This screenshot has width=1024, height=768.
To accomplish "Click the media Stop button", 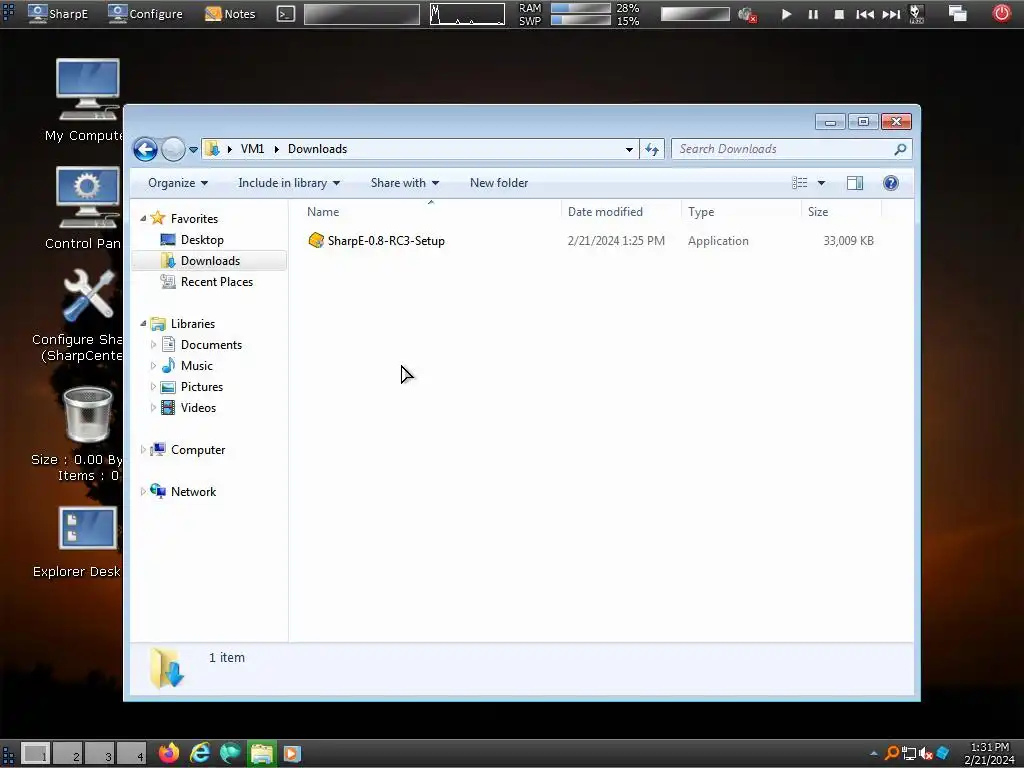I will click(x=839, y=14).
